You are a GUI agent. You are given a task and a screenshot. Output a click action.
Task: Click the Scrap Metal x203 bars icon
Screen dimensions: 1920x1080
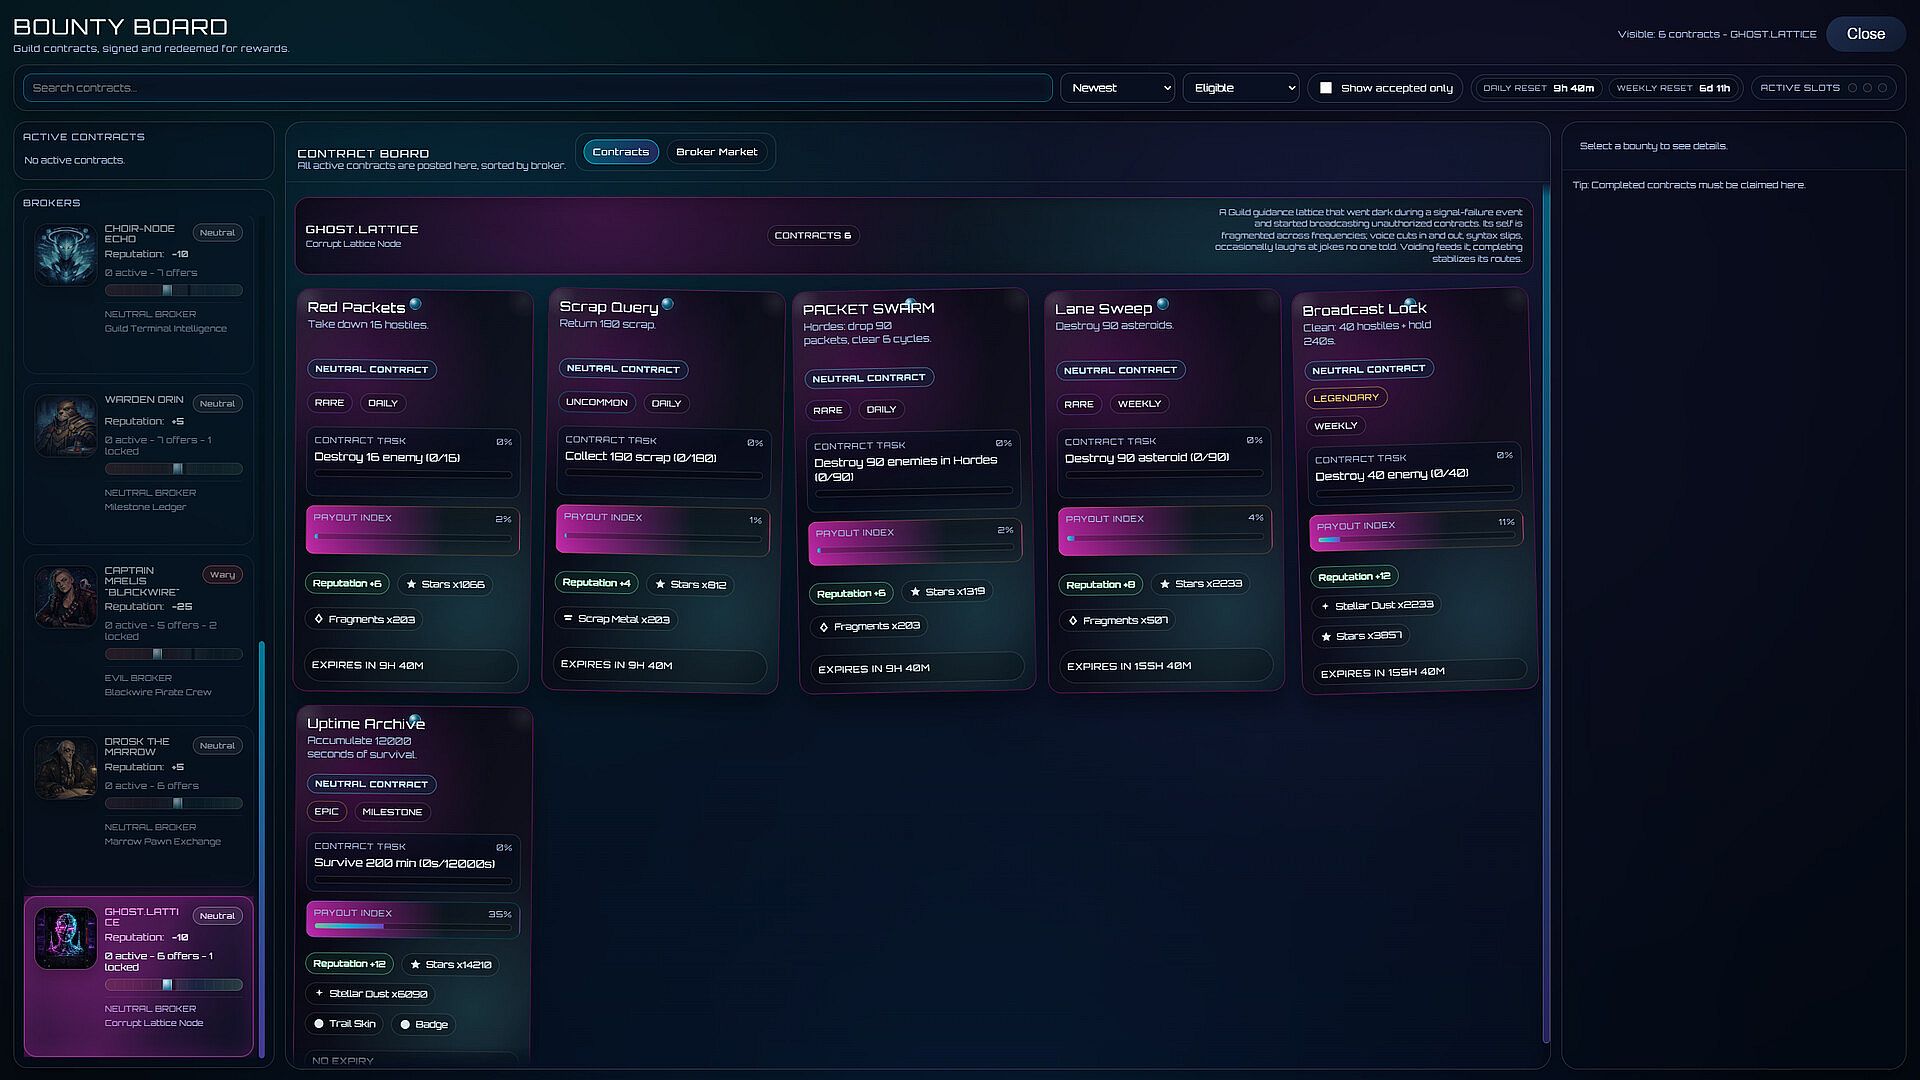pyautogui.click(x=568, y=619)
